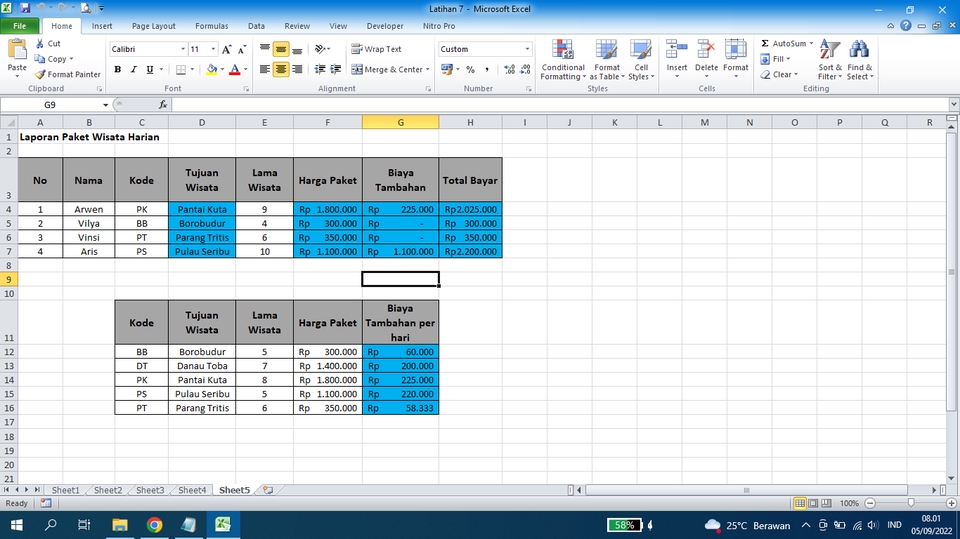Click the Paste clipboard icon

click(x=17, y=50)
